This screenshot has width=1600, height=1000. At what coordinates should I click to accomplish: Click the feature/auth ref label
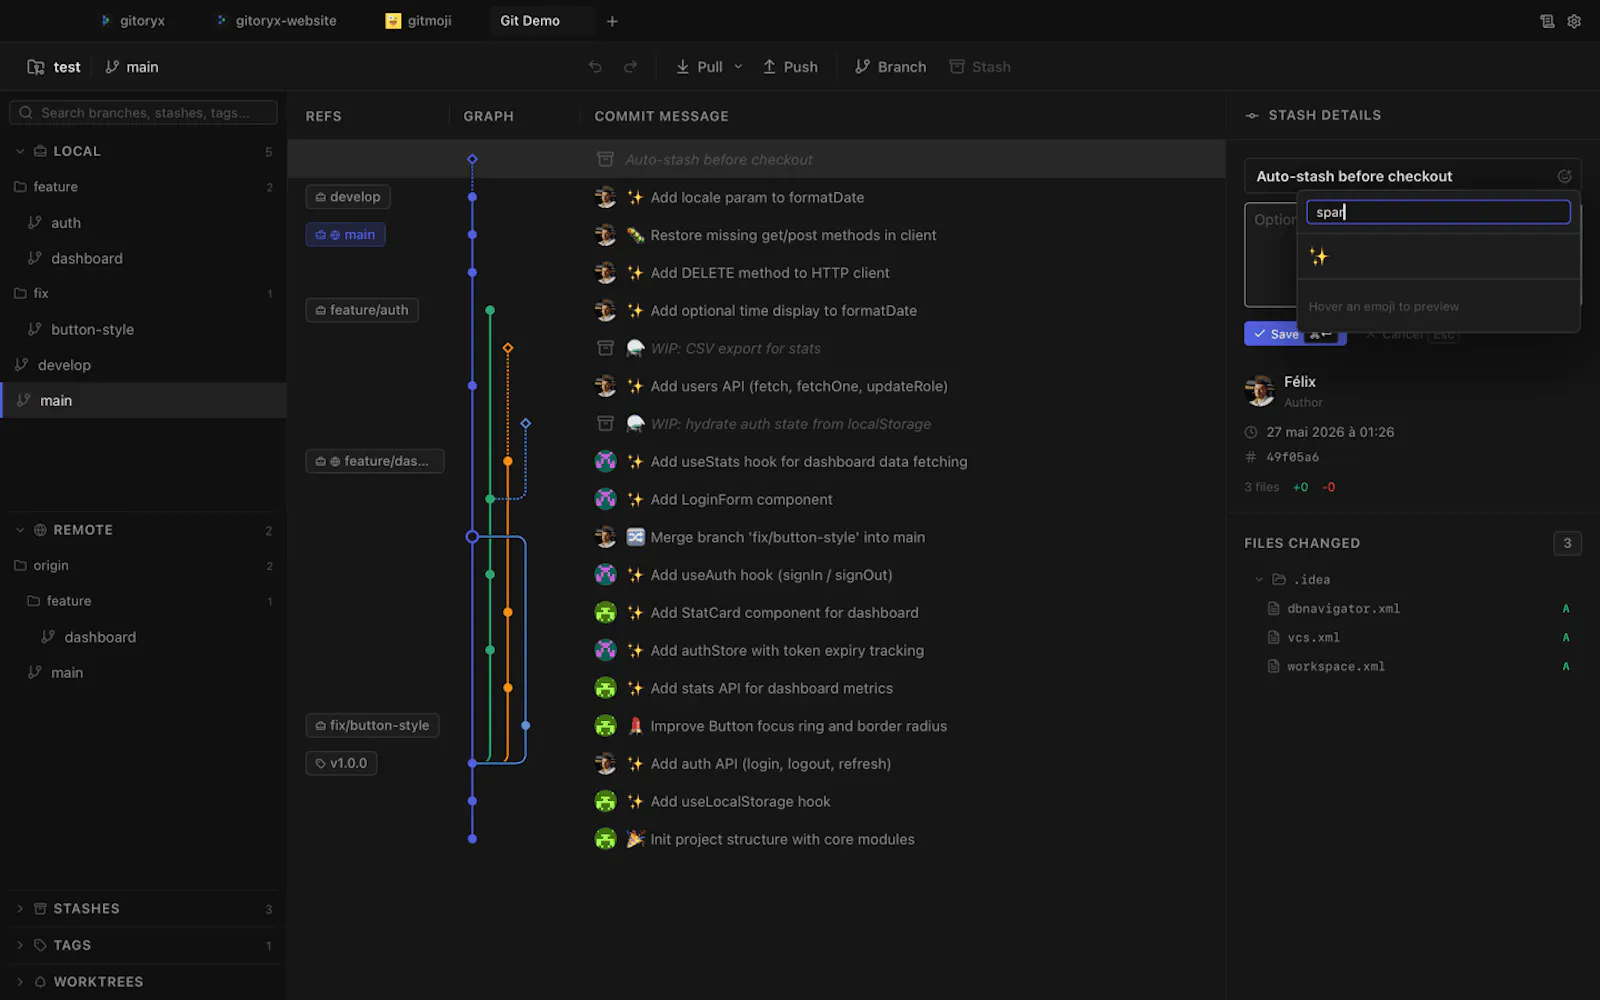(x=362, y=310)
